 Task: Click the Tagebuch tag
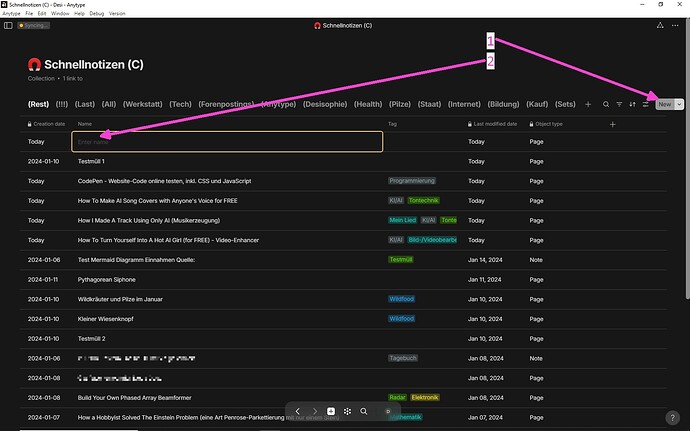click(403, 358)
